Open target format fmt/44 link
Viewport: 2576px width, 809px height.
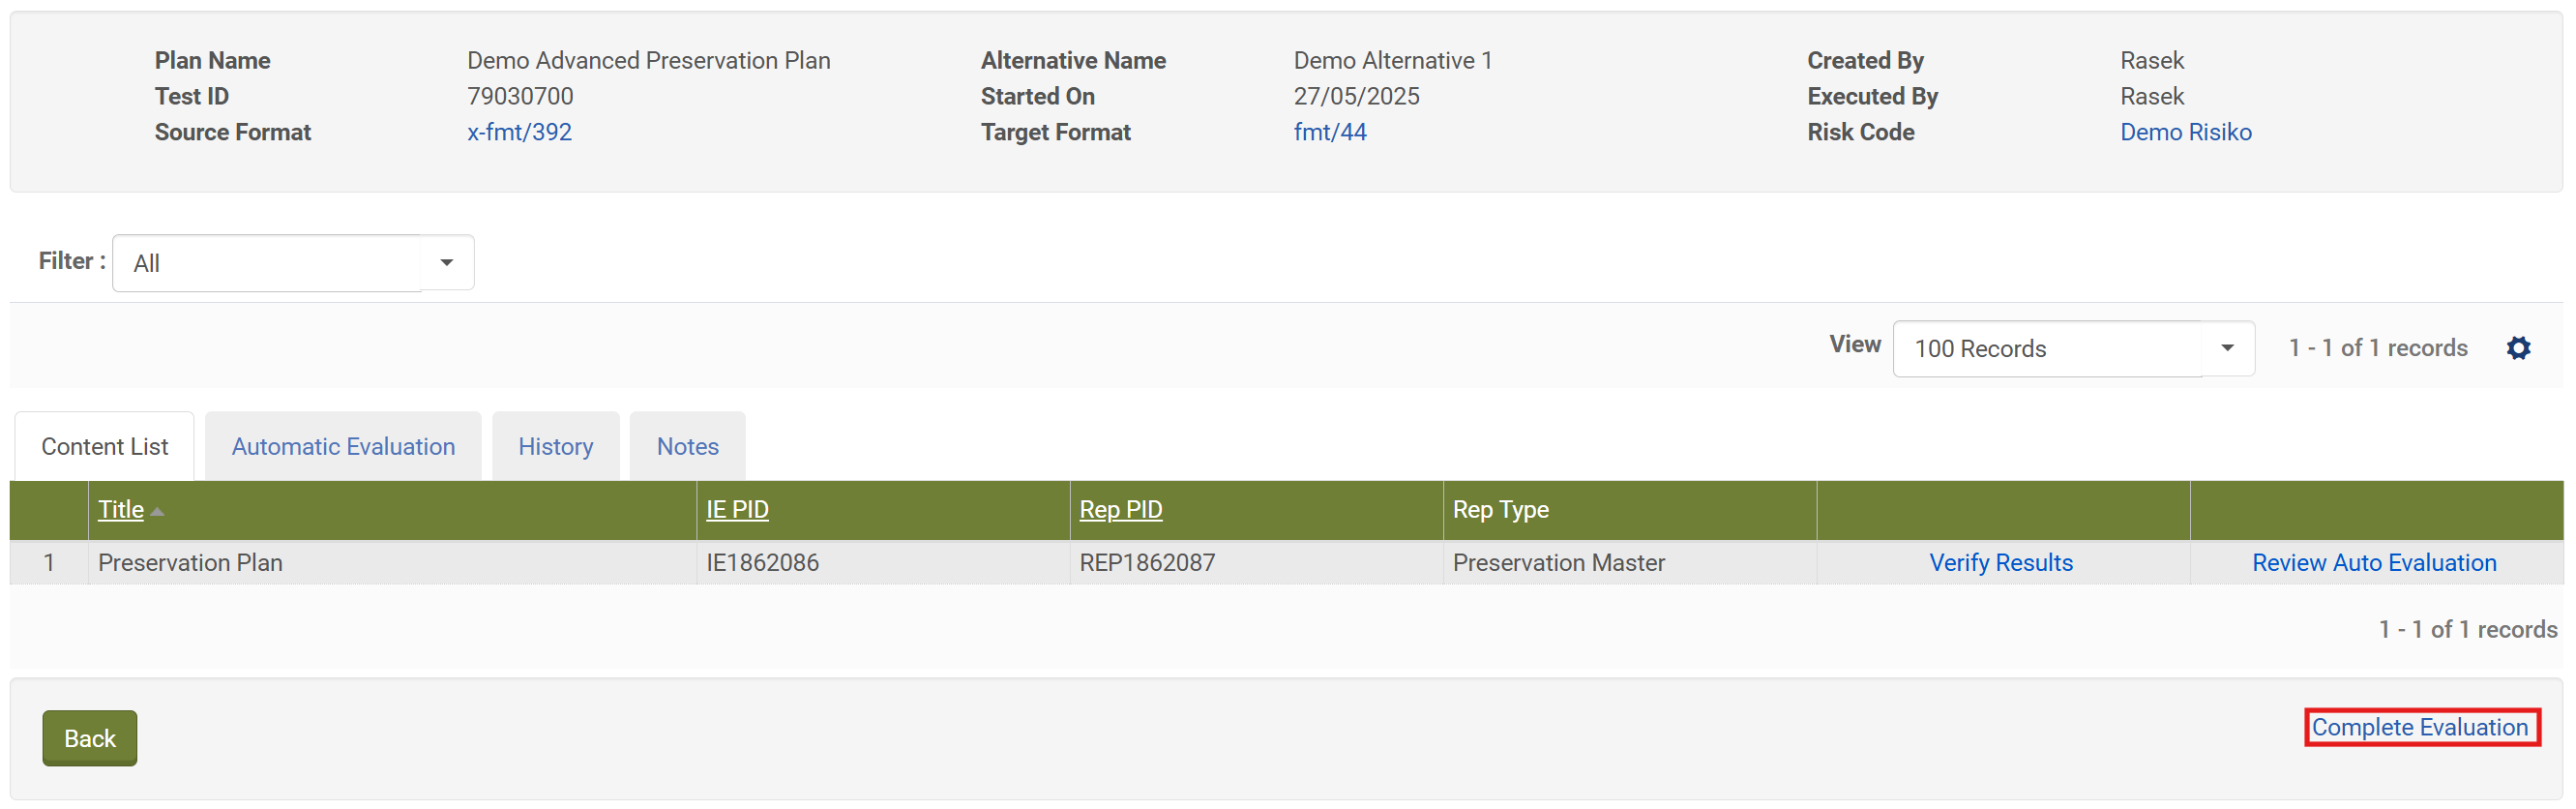point(1329,132)
